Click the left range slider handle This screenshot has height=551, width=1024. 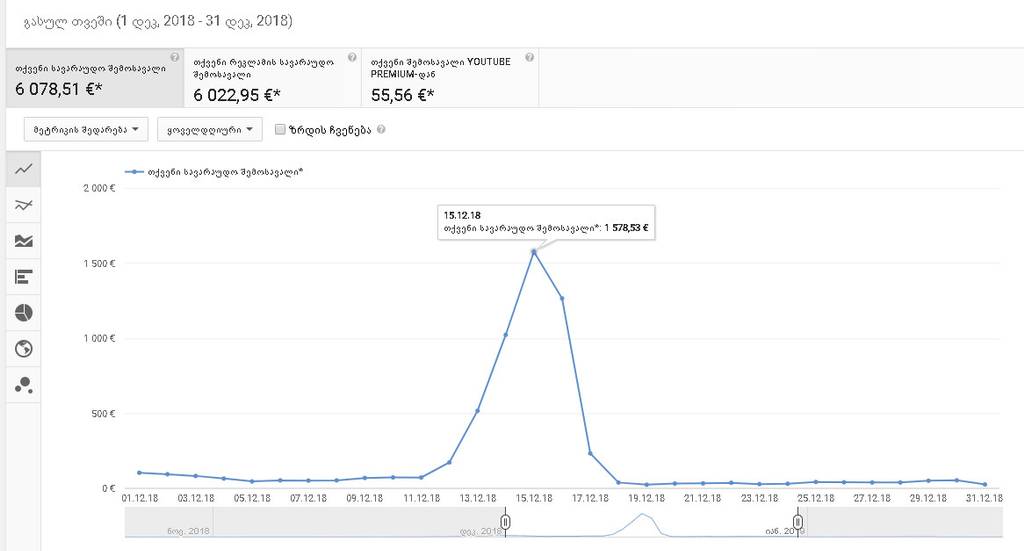505,522
